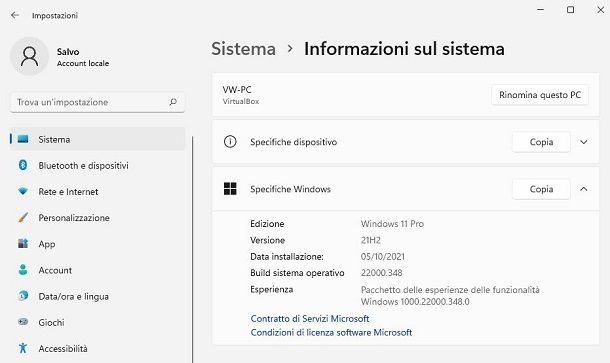Click the 21H2 version value
The image size is (610, 363).
tap(370, 240)
